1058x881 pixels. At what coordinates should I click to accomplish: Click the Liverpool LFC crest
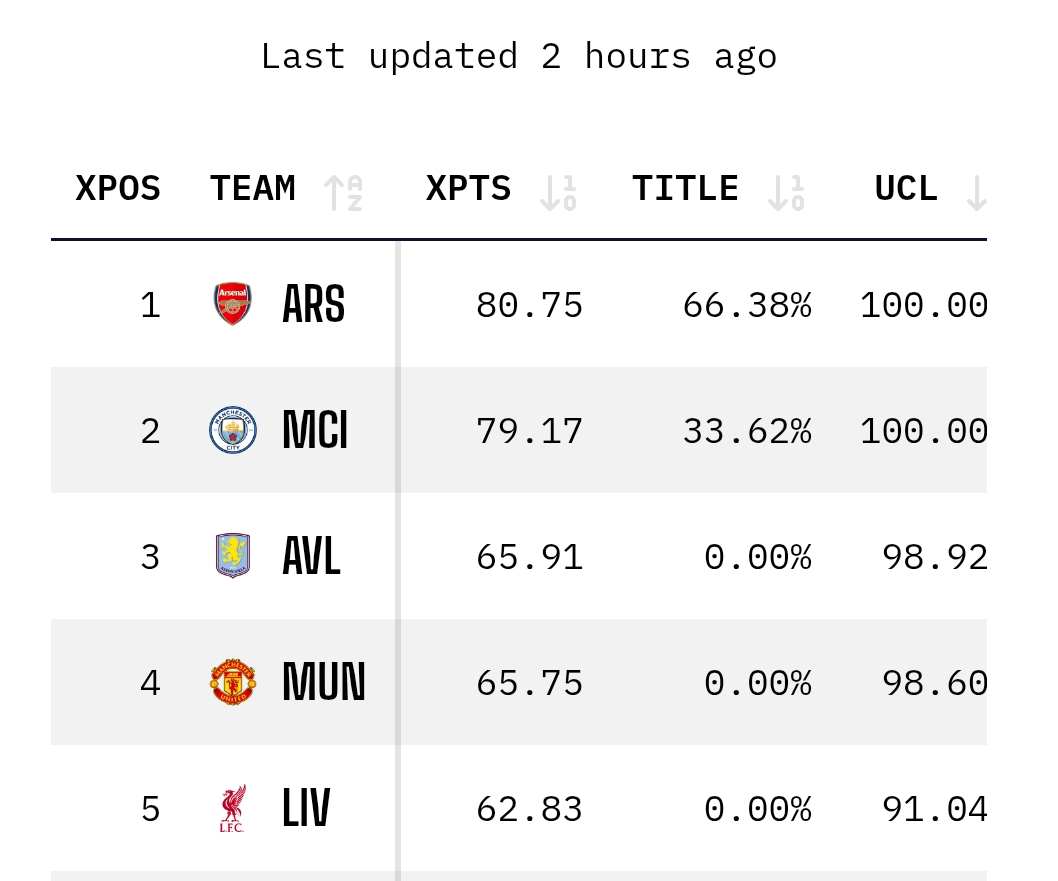233,808
